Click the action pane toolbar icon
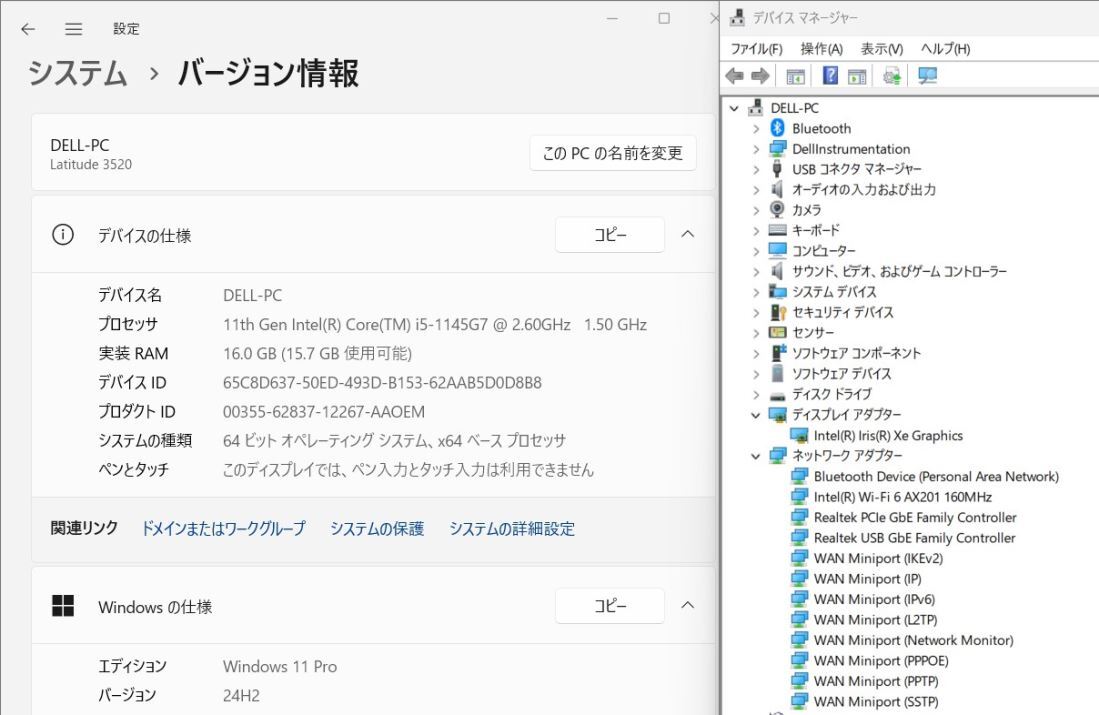 pyautogui.click(x=857, y=76)
